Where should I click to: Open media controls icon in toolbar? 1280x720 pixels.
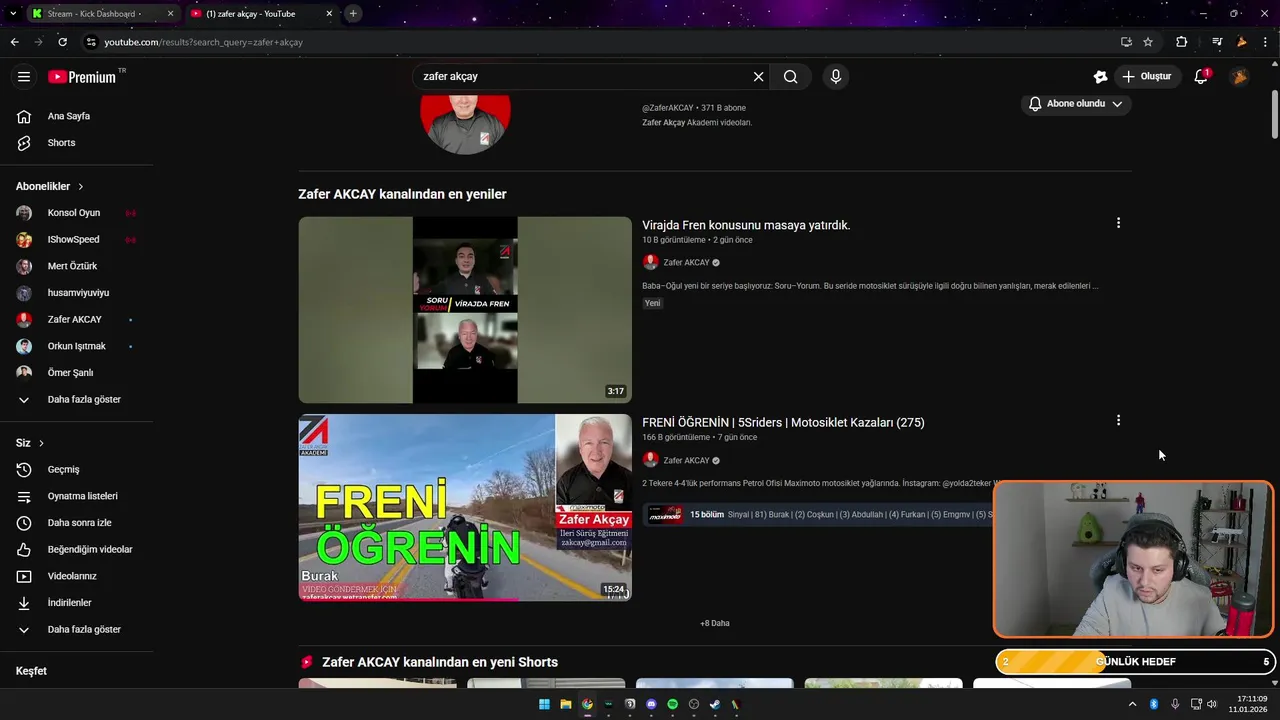[1217, 42]
